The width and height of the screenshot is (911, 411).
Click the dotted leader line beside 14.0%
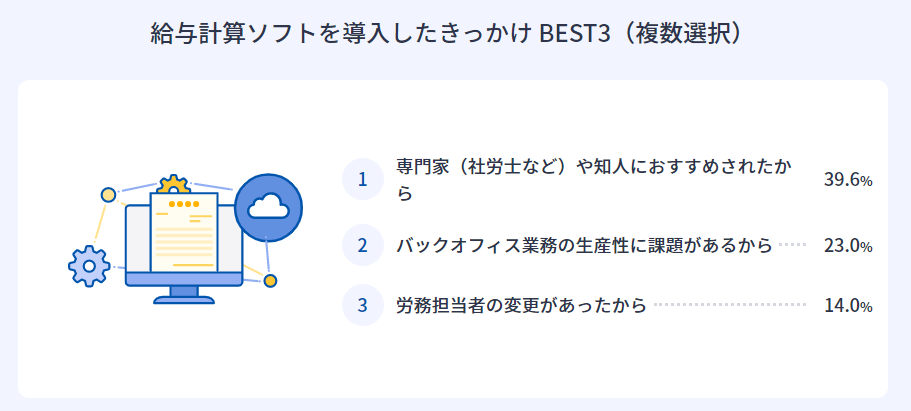(x=730, y=304)
